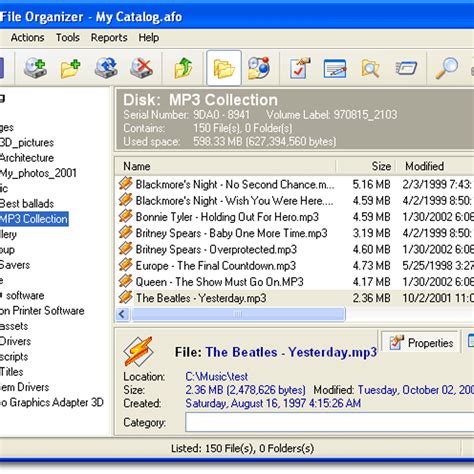Click the icon beside The Beatles - Yesterday.mp3 row
474x474 pixels.
click(126, 297)
